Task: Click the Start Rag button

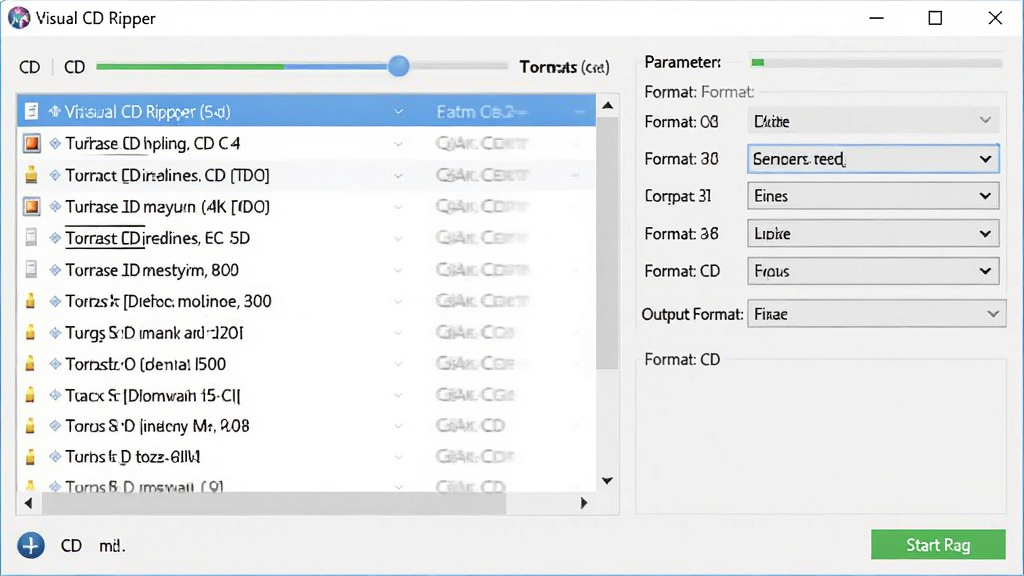Action: coord(938,545)
